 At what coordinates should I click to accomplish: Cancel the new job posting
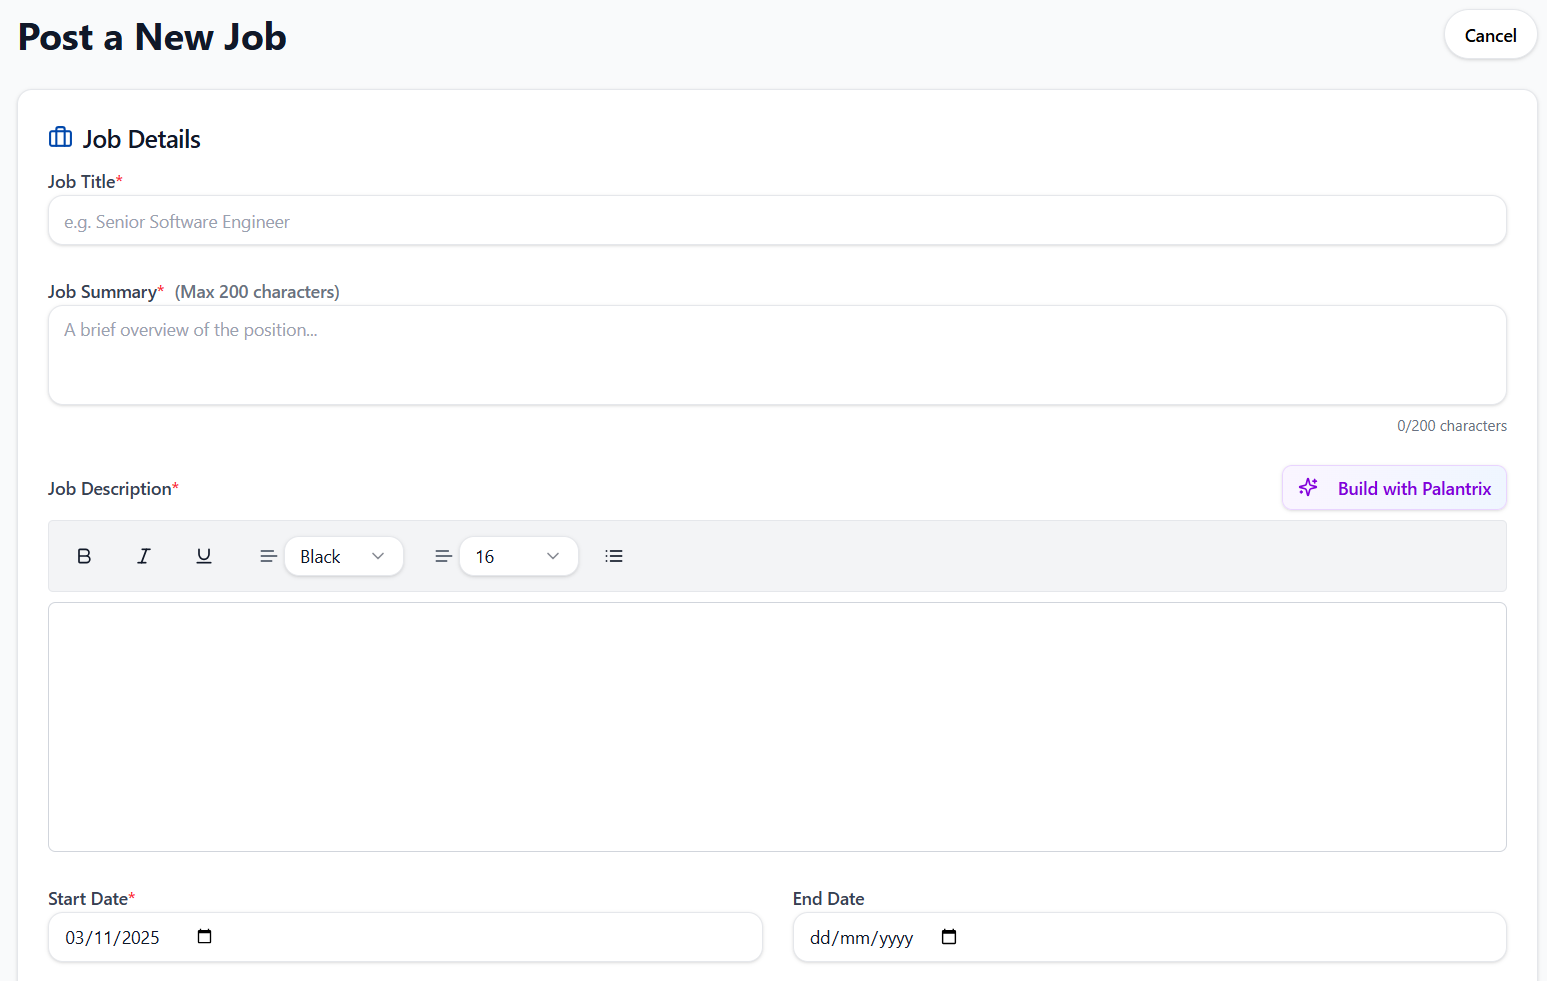[x=1490, y=35]
